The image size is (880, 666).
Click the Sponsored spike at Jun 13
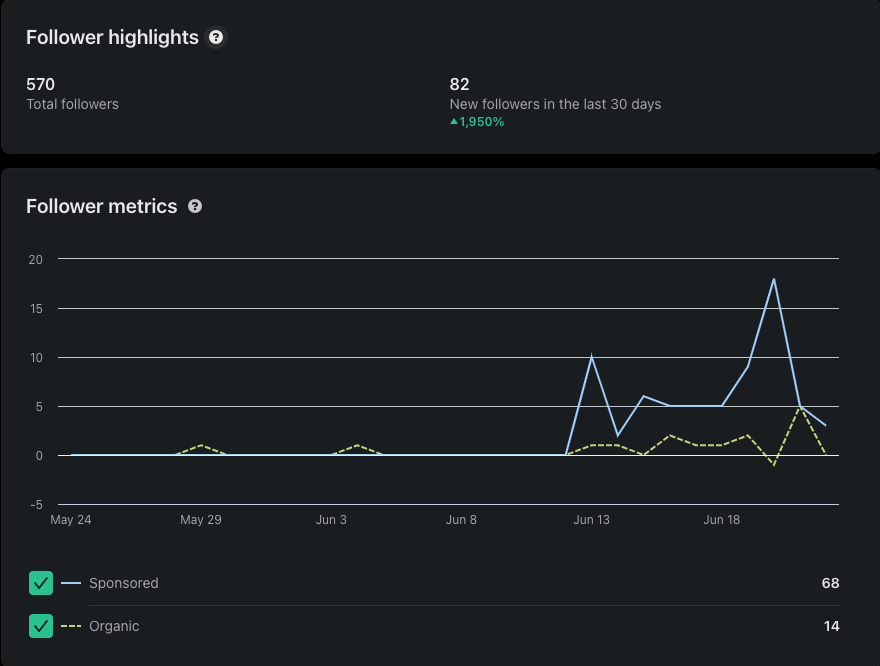(592, 357)
